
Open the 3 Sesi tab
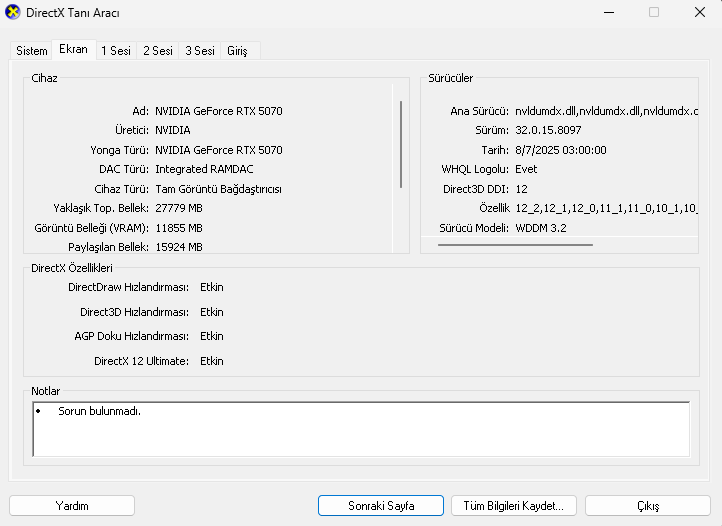[200, 51]
